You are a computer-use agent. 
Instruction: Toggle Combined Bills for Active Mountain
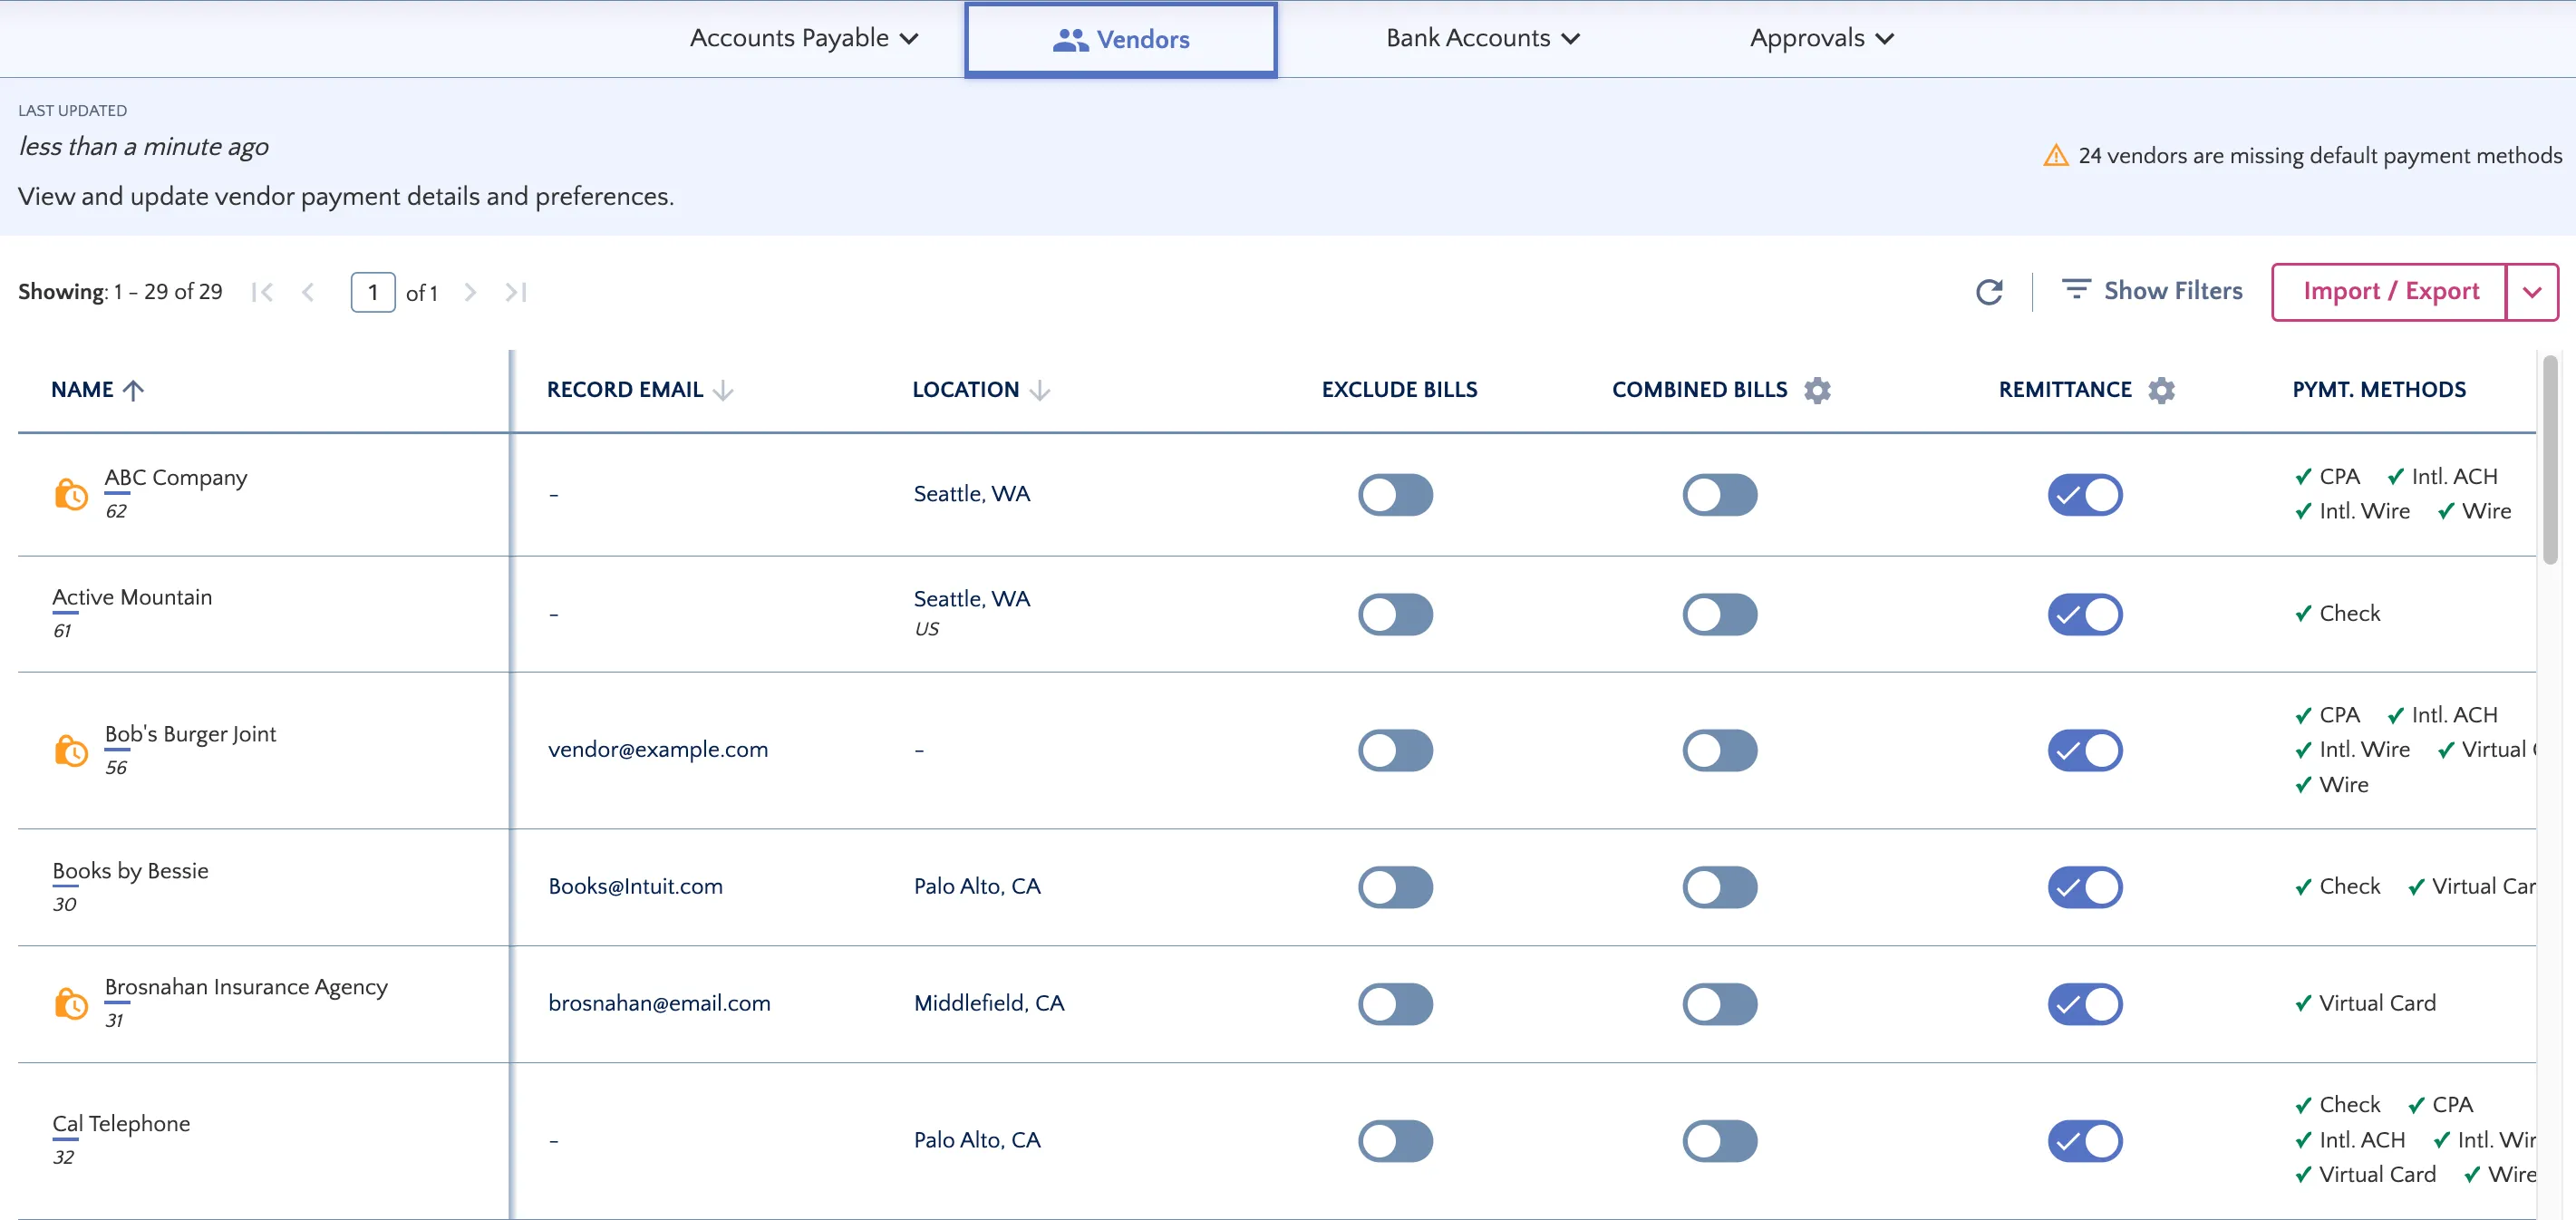tap(1719, 614)
